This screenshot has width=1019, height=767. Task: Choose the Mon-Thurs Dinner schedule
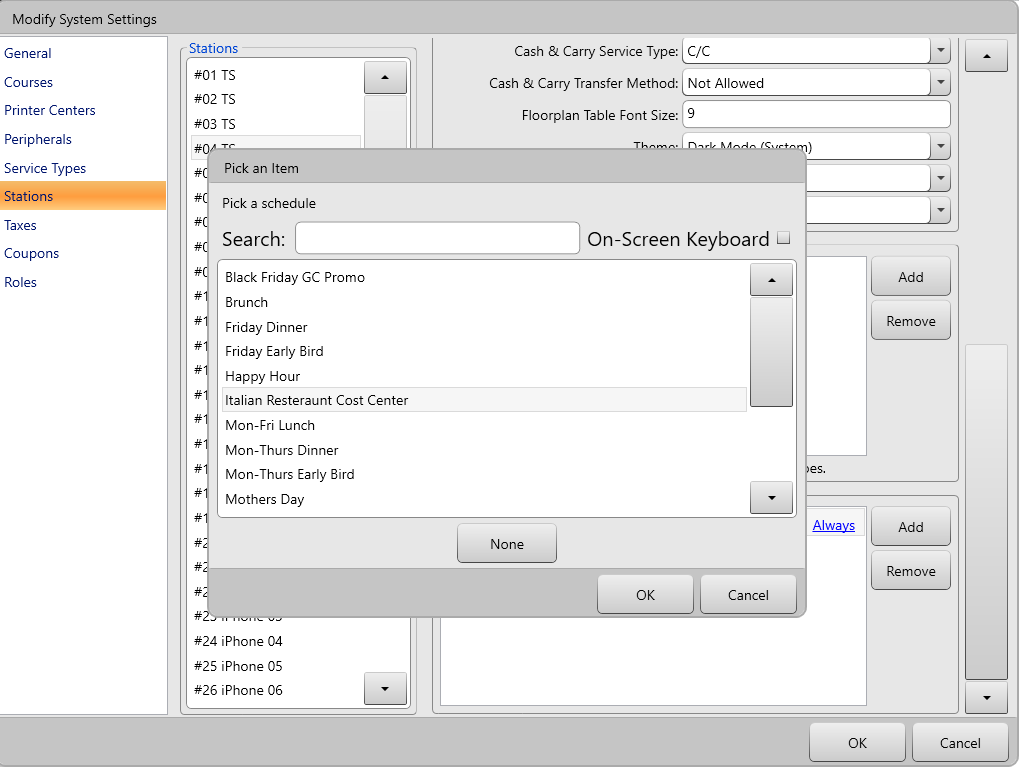484,450
